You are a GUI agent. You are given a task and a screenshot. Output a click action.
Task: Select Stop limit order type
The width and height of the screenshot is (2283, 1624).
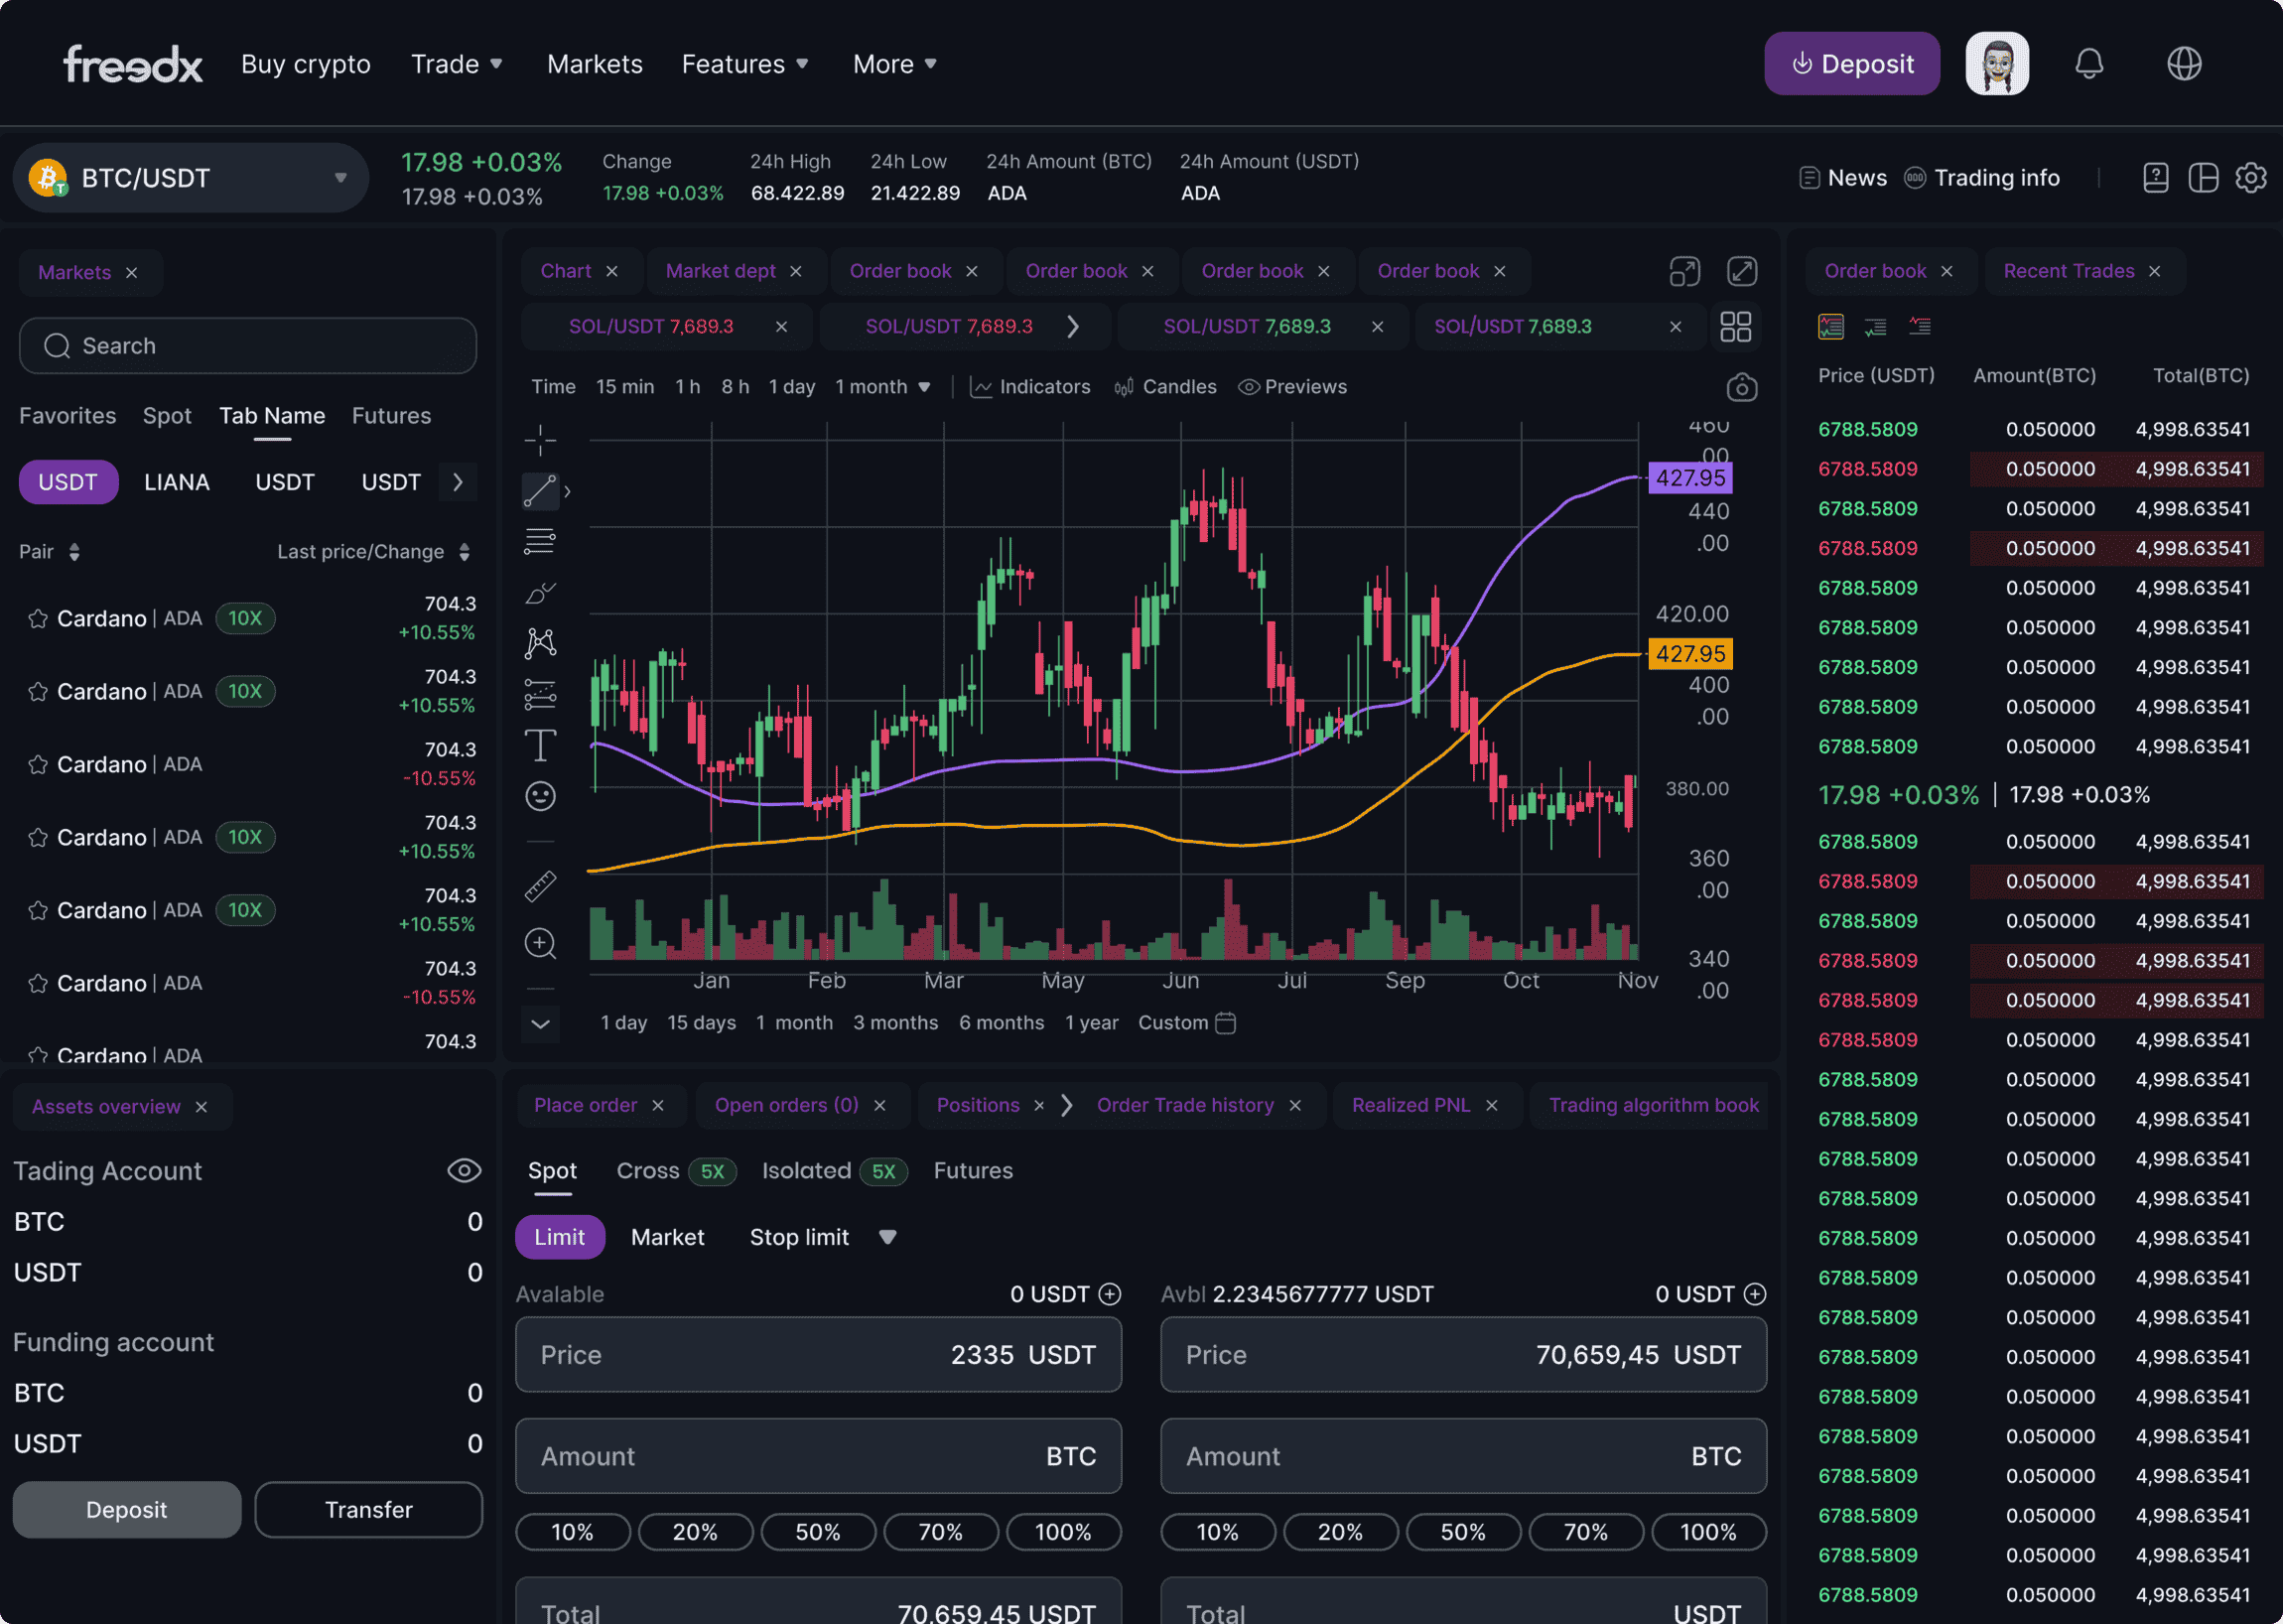pos(799,1237)
